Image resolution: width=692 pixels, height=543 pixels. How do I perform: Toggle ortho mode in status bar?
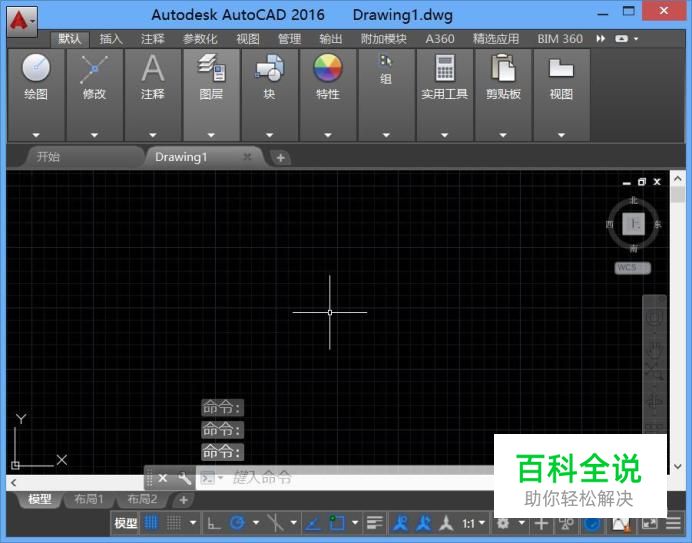[x=214, y=524]
